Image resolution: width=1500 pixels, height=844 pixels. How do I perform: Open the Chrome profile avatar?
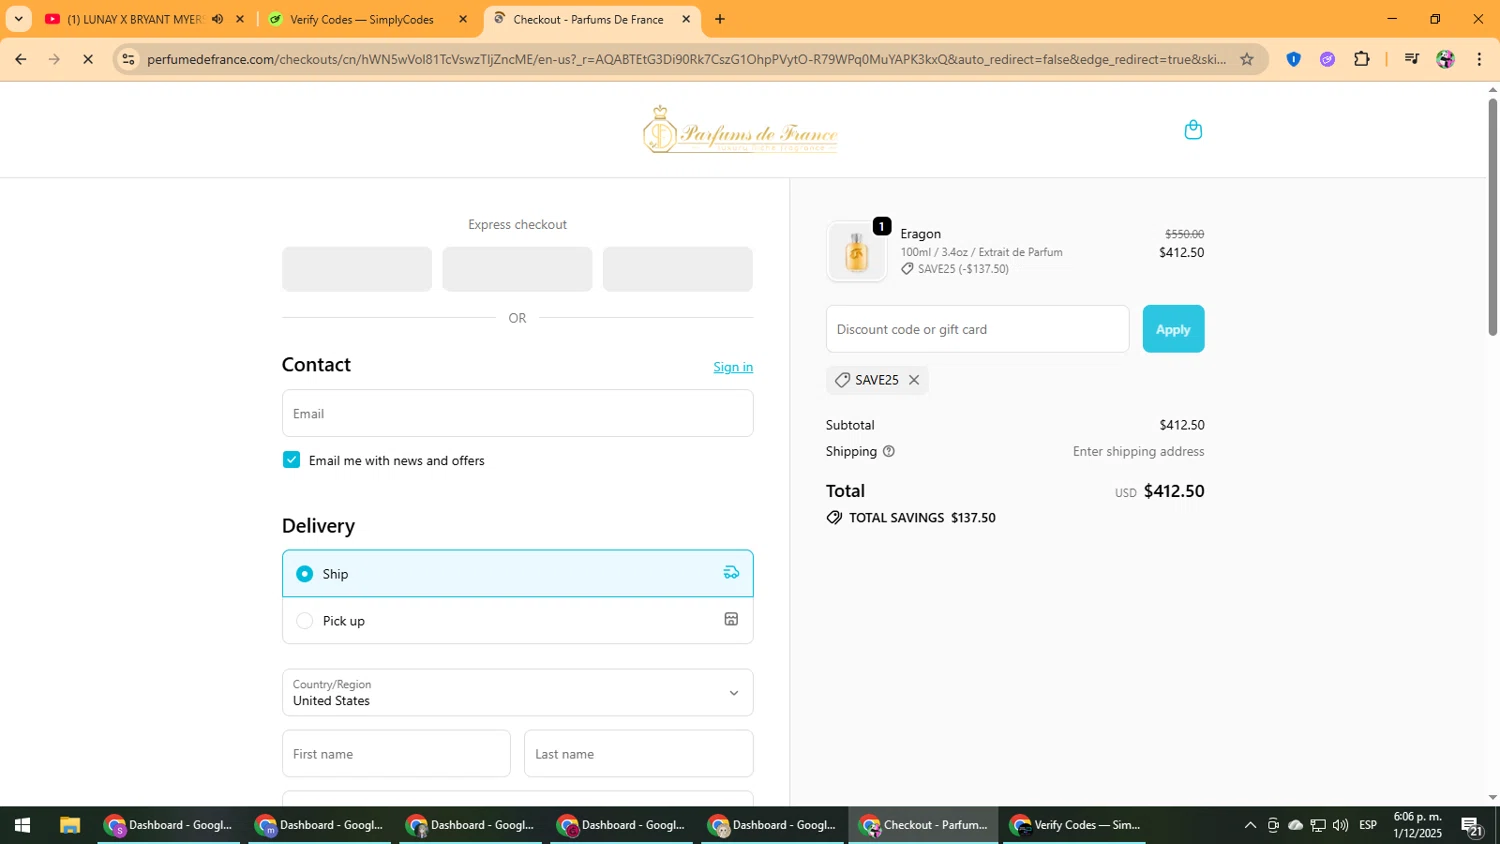click(x=1445, y=59)
